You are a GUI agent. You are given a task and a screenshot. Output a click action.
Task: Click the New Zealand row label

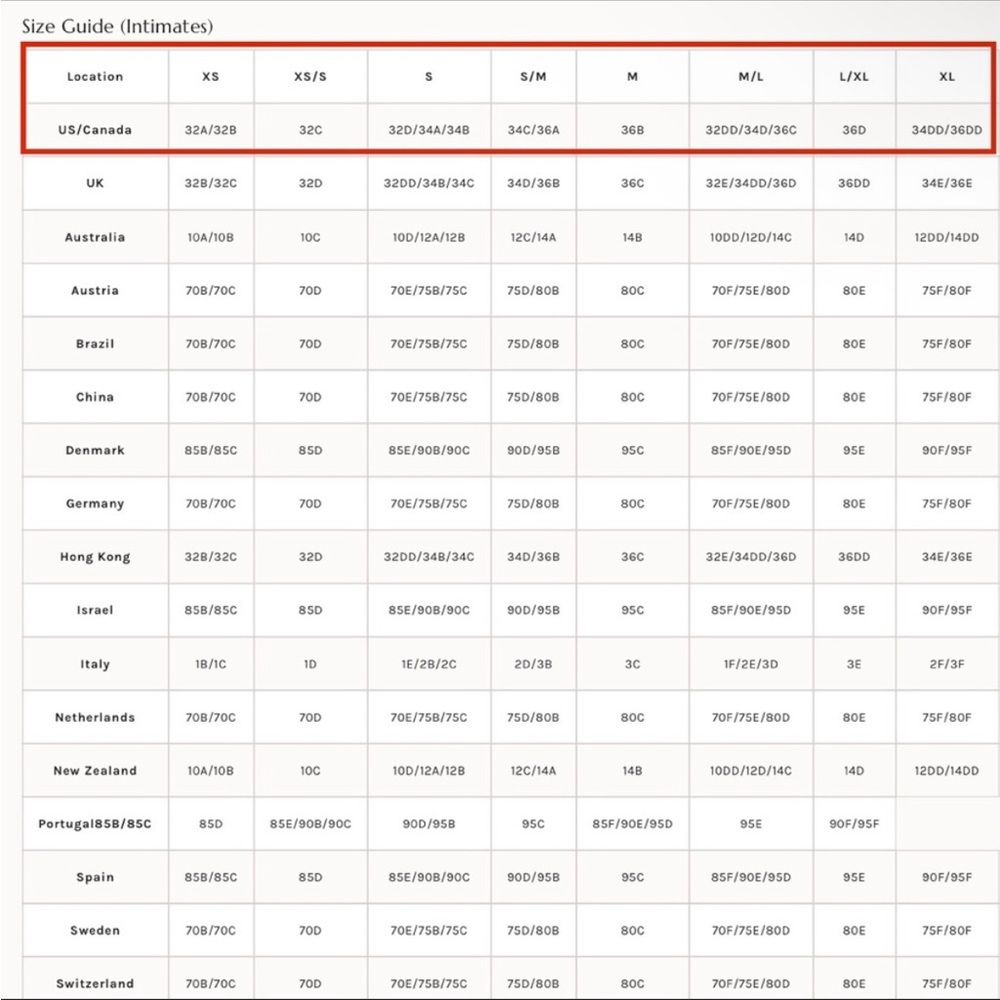pos(95,770)
